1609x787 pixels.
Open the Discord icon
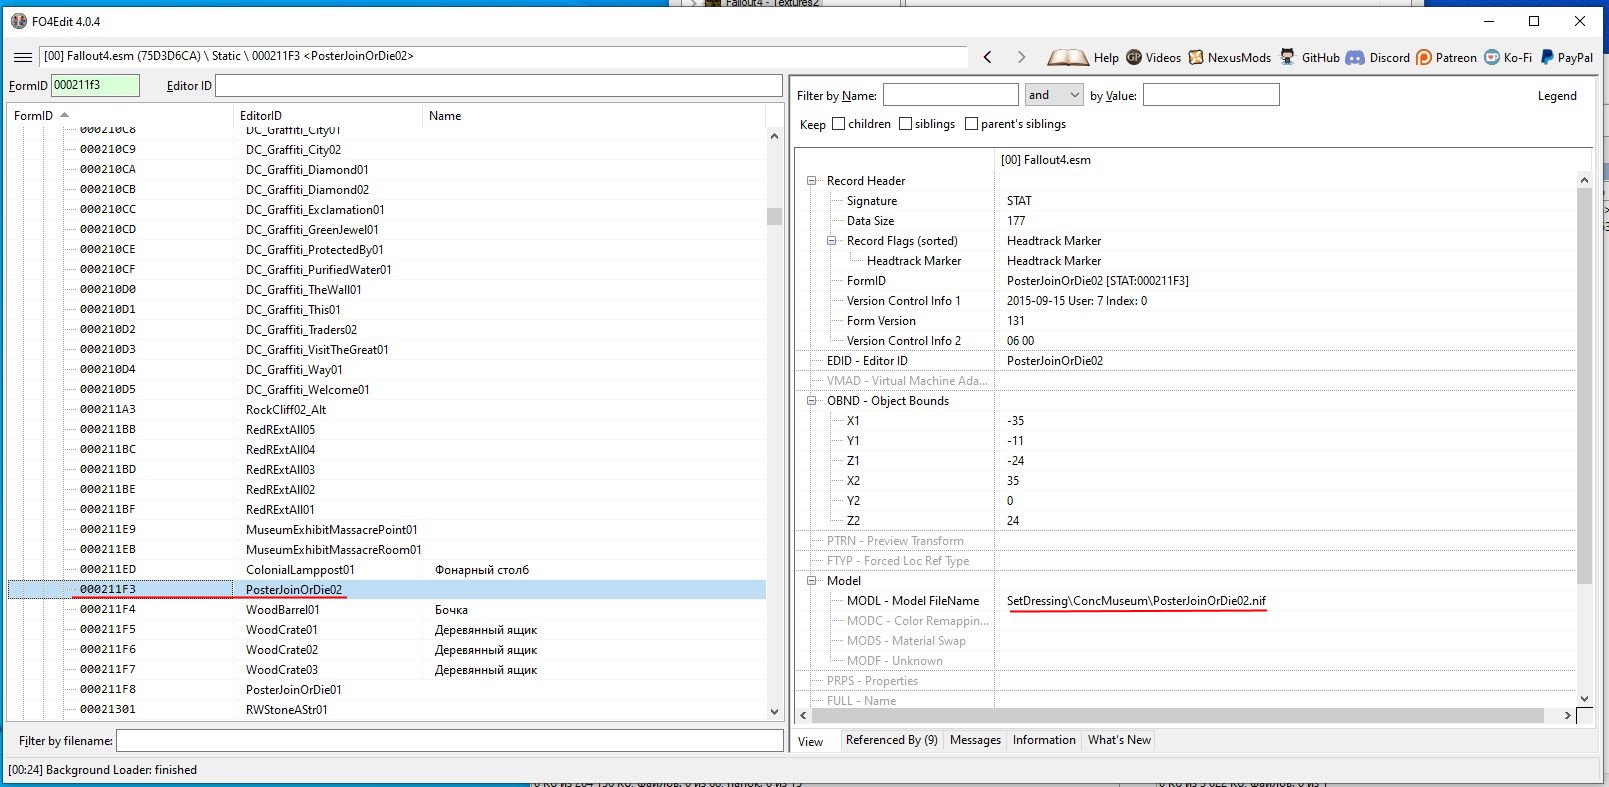point(1355,57)
